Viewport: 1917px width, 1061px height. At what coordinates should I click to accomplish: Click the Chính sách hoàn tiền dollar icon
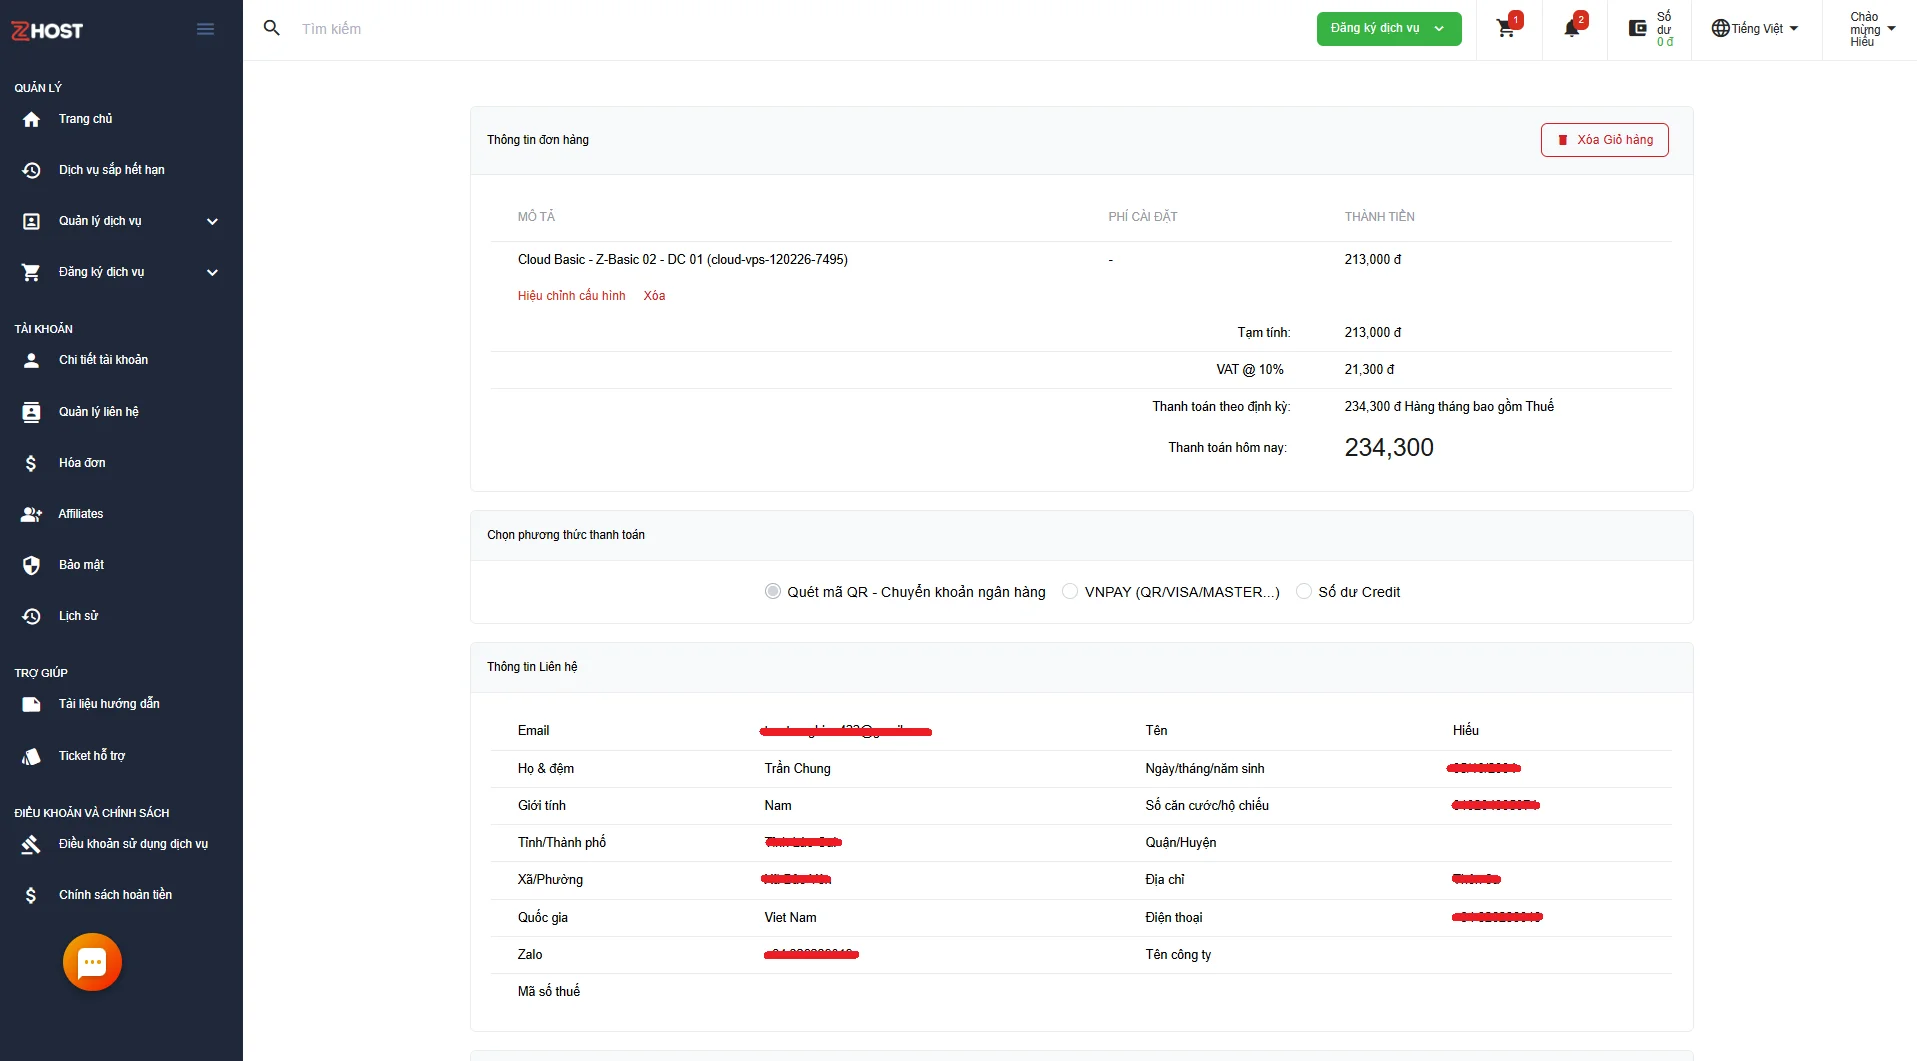pos(31,895)
